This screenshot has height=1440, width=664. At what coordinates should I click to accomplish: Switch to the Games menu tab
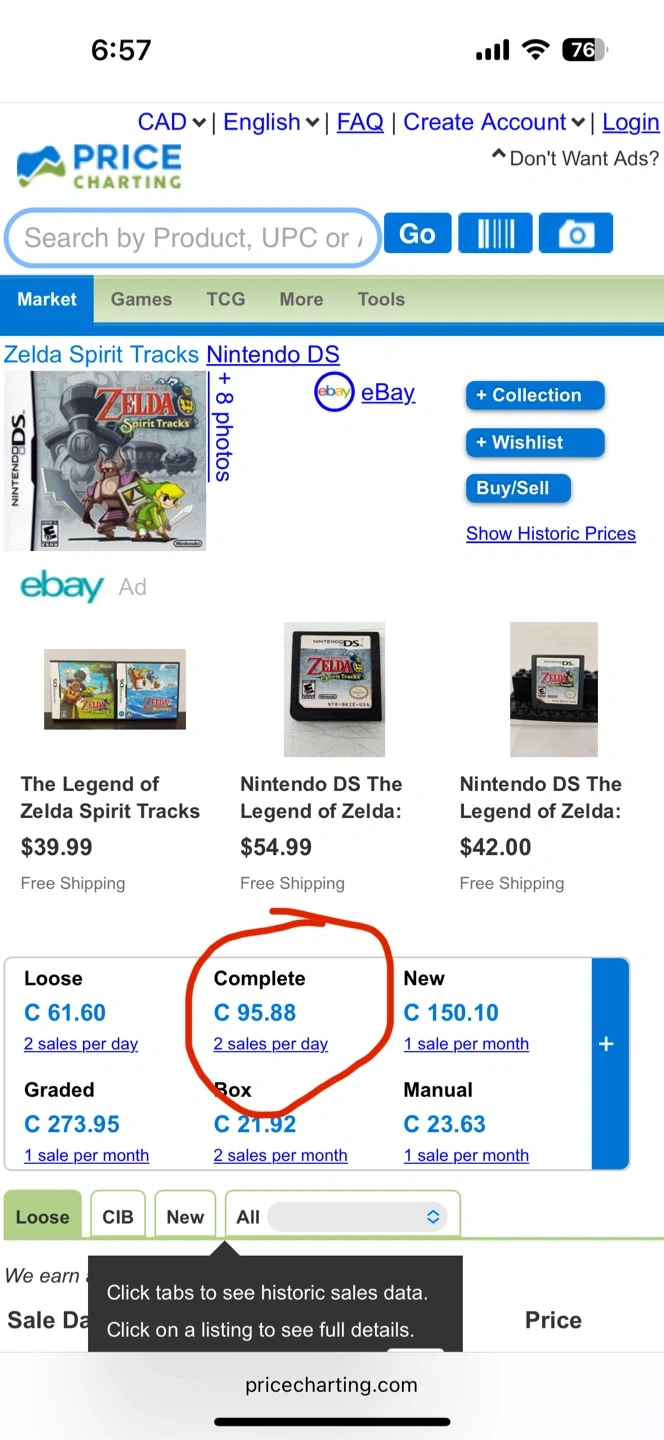[141, 299]
